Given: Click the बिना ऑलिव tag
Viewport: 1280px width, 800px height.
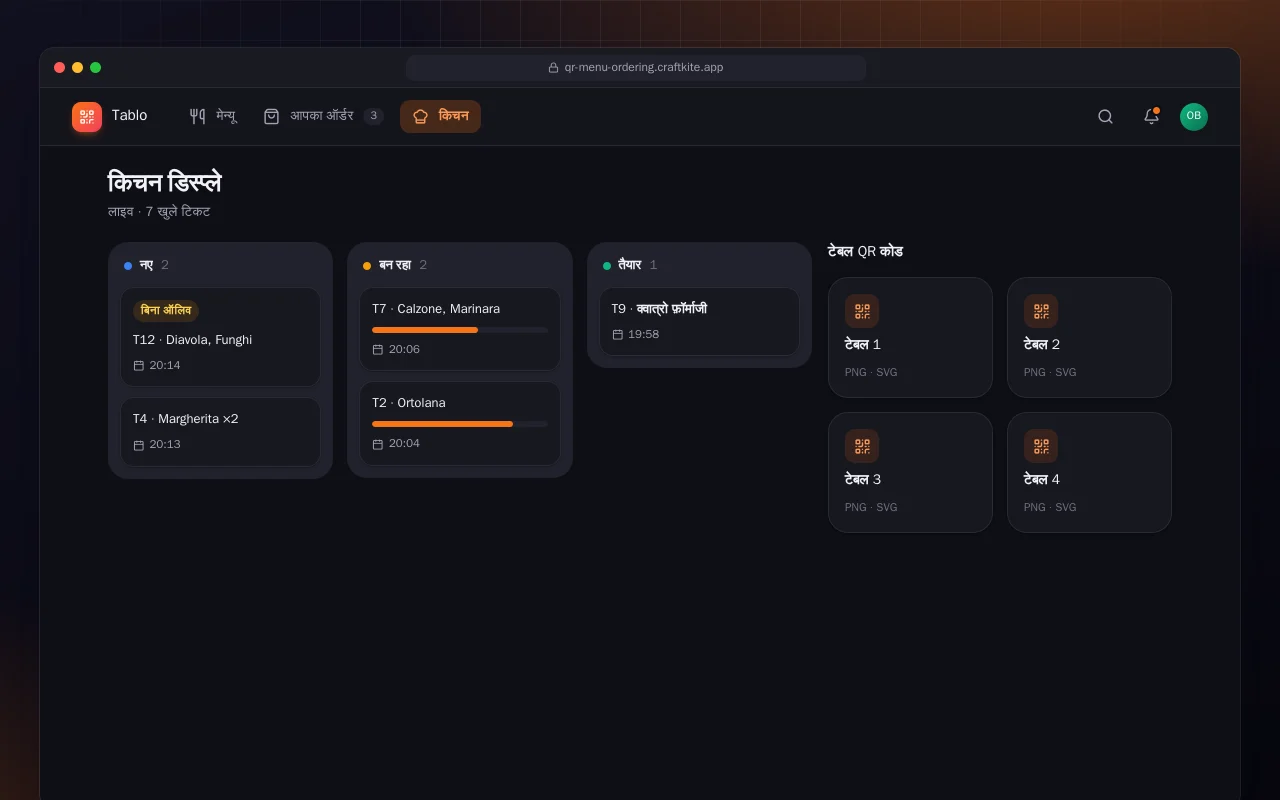Looking at the screenshot, I should tap(166, 311).
